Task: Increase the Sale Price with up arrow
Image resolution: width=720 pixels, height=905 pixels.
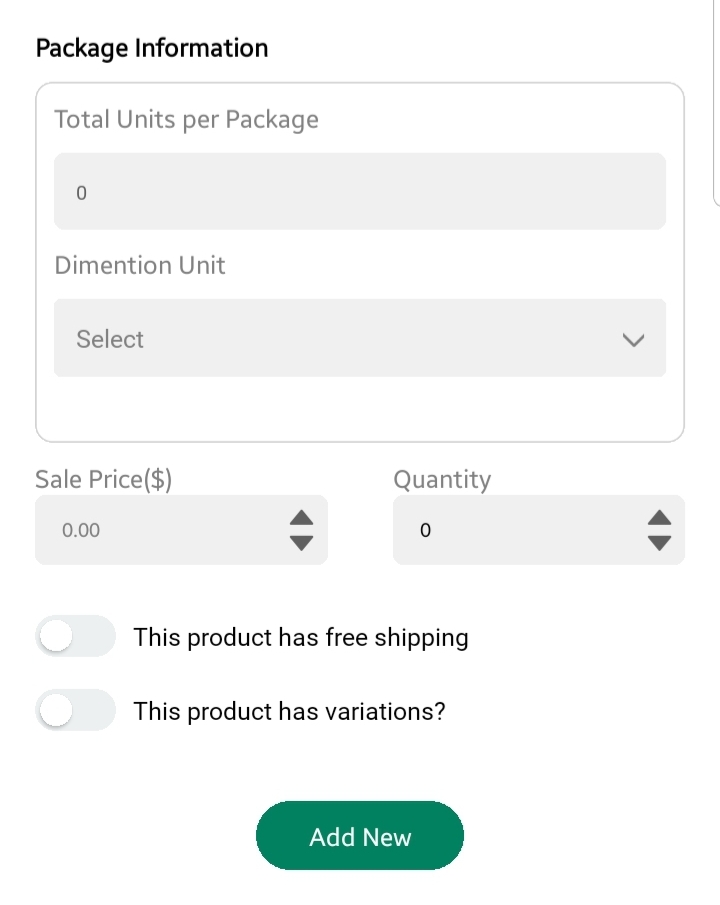Action: (301, 518)
